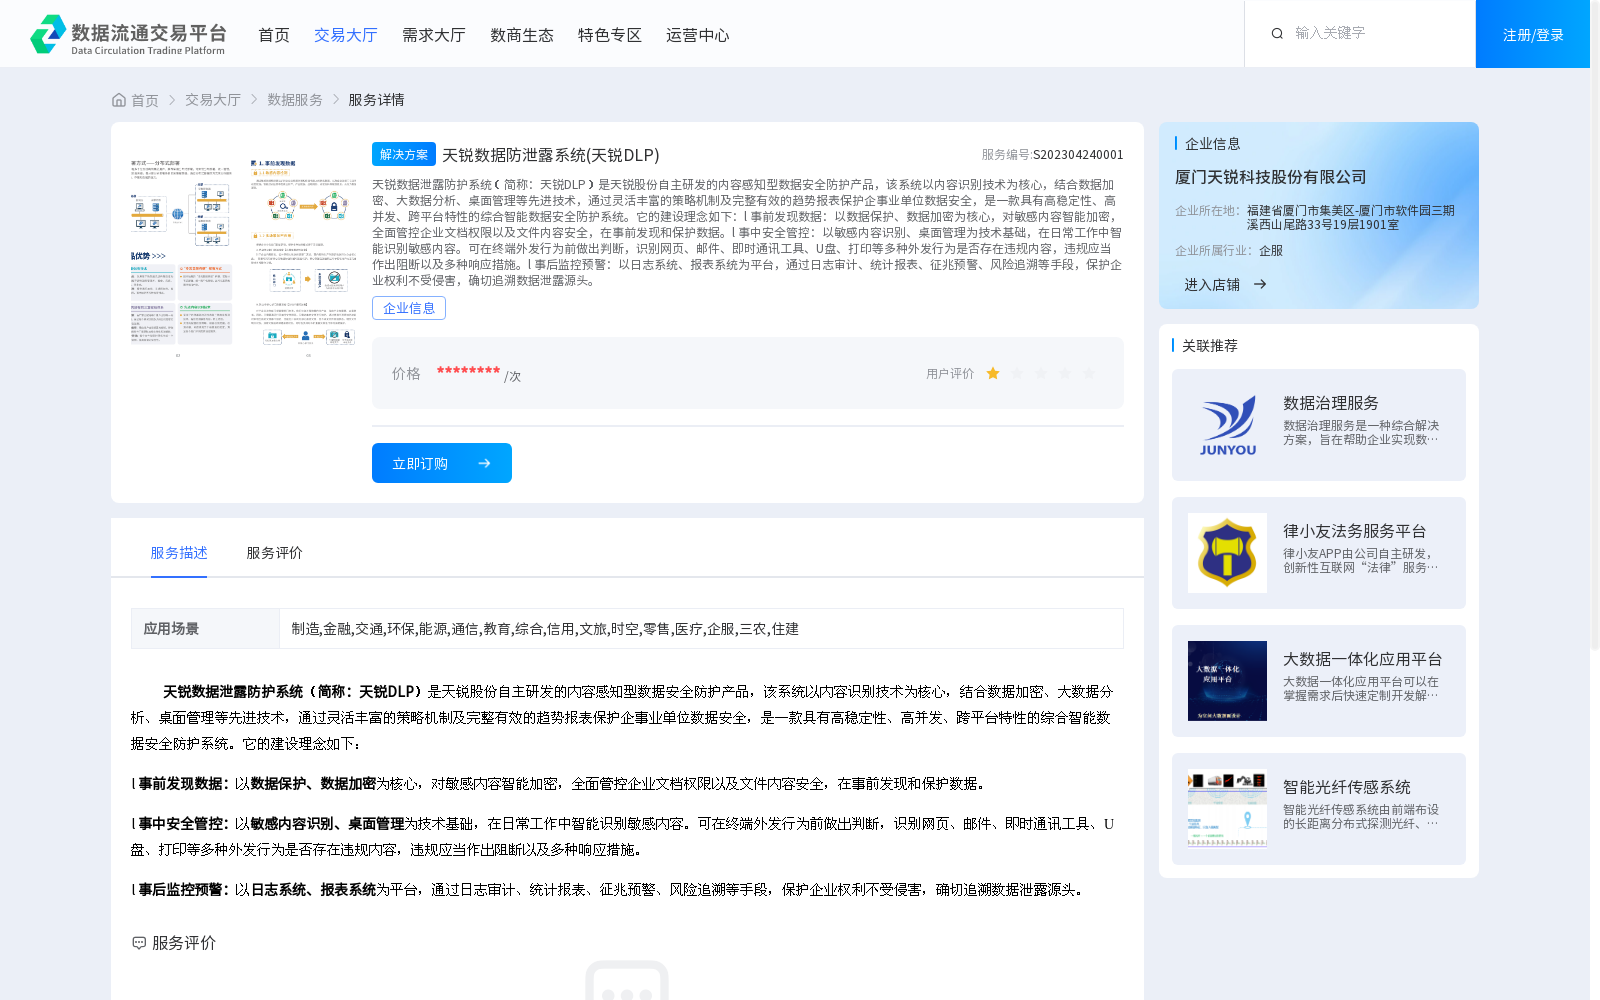The image size is (1600, 1000).
Task: Click the comment icon beside 服务评价 heading
Action: pos(139,943)
